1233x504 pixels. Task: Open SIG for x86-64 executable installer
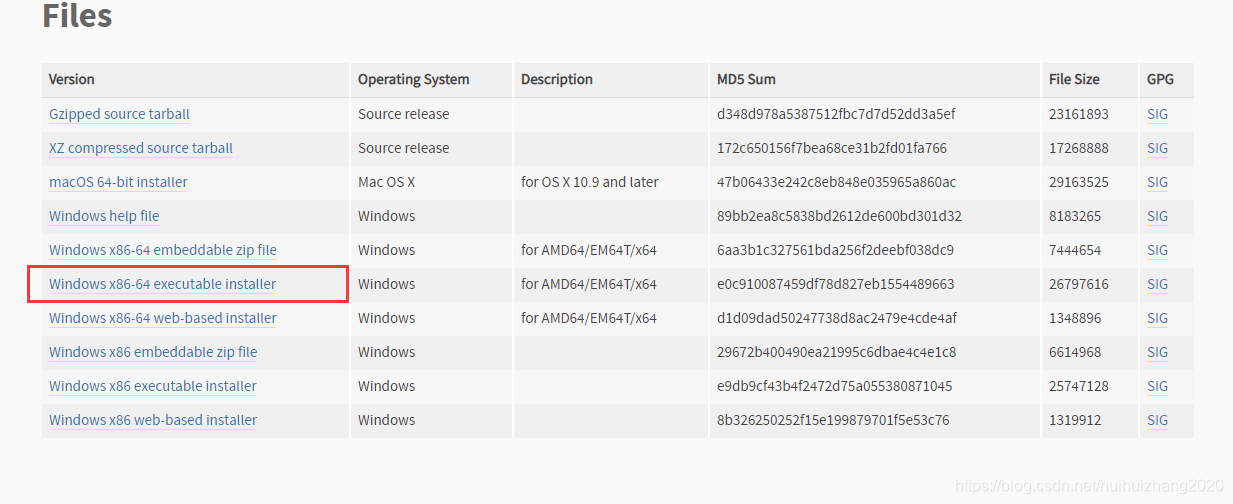click(x=1157, y=284)
